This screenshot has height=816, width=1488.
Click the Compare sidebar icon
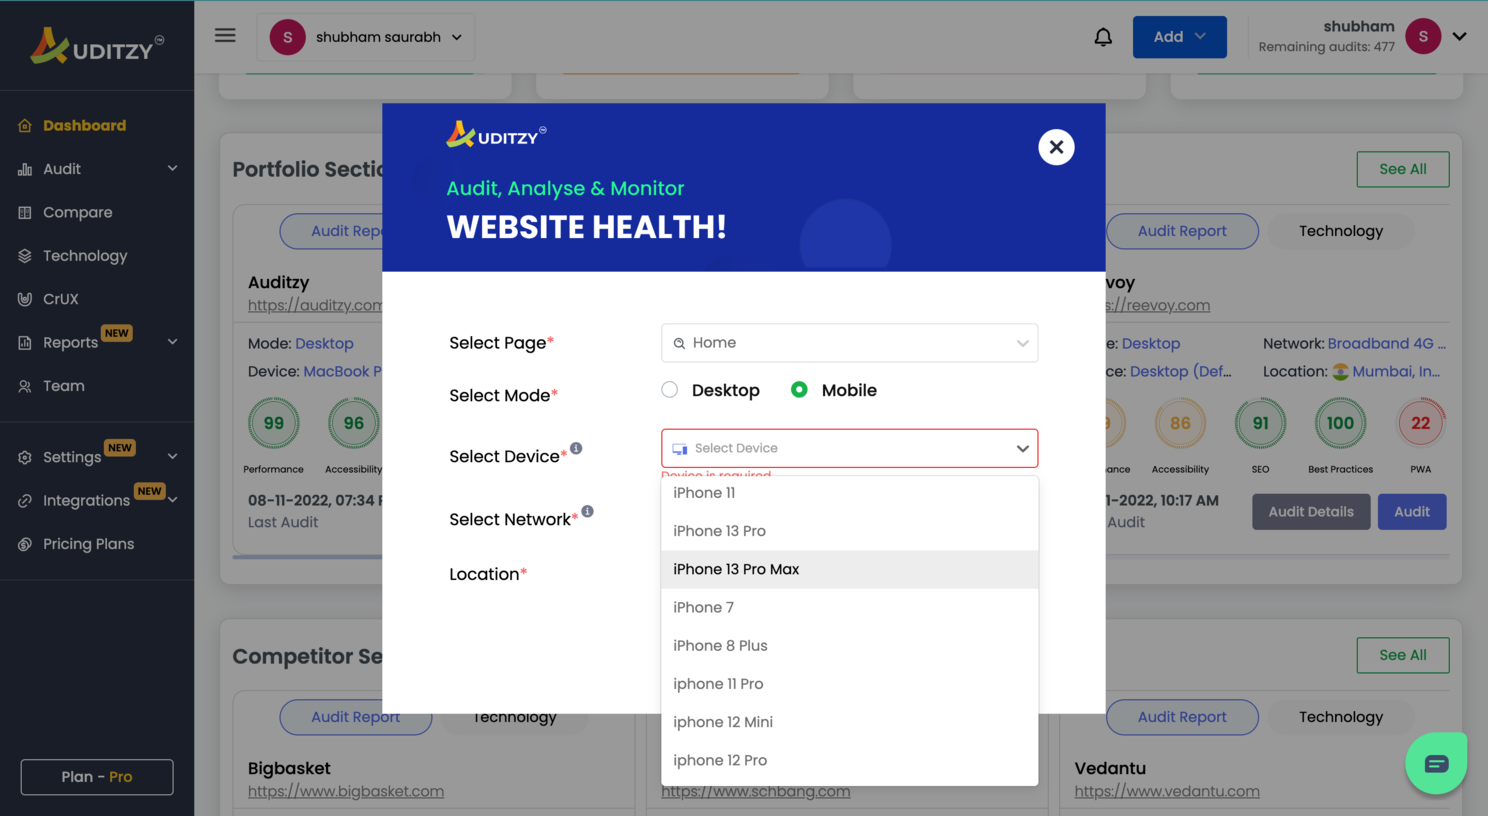tap(25, 212)
